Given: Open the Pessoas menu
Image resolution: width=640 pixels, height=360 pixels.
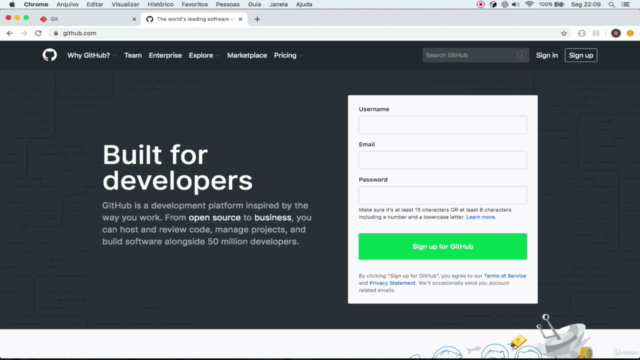Looking at the screenshot, I should (x=228, y=4).
